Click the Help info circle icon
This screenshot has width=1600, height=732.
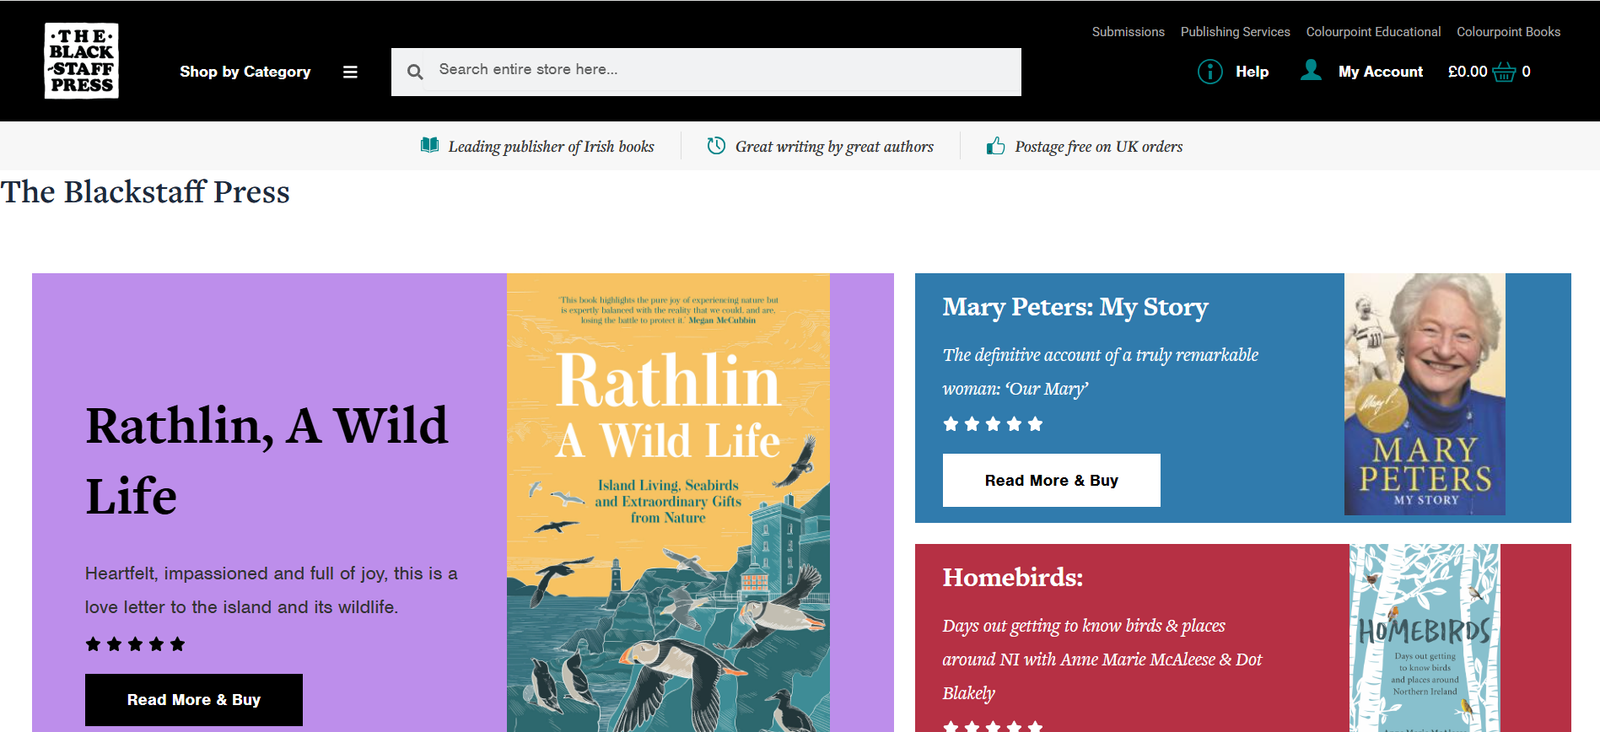1210,72
